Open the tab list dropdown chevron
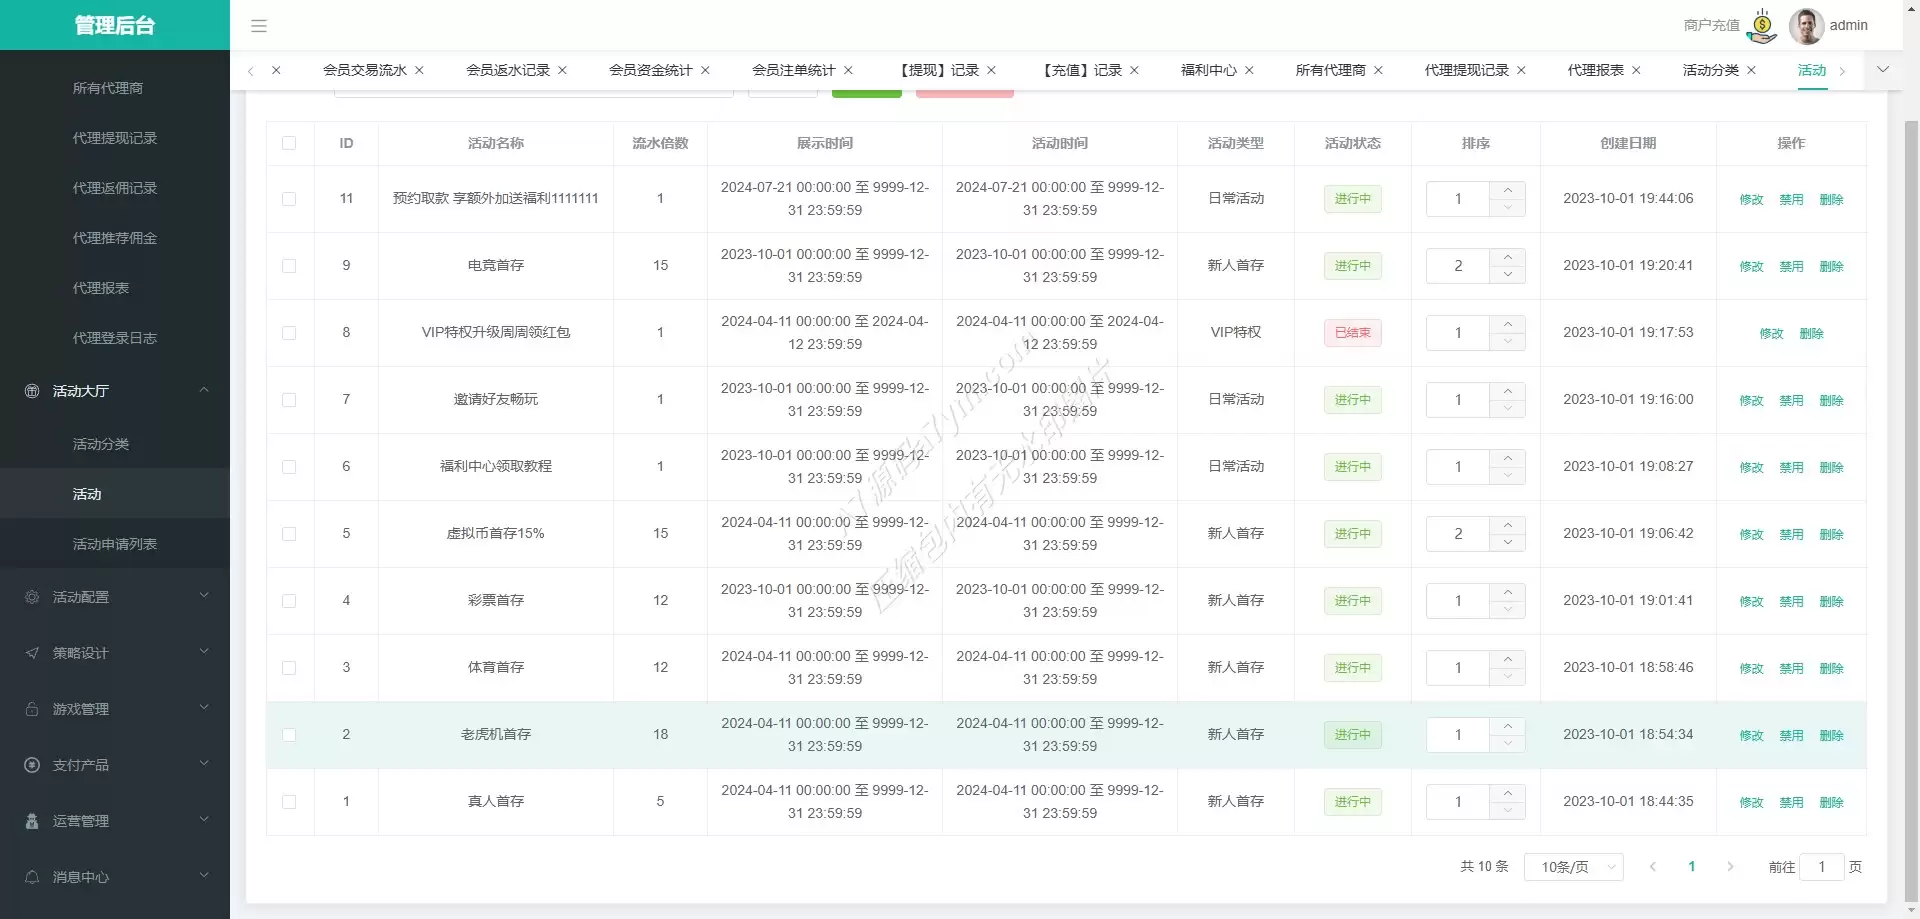This screenshot has width=1920, height=919. click(1883, 70)
